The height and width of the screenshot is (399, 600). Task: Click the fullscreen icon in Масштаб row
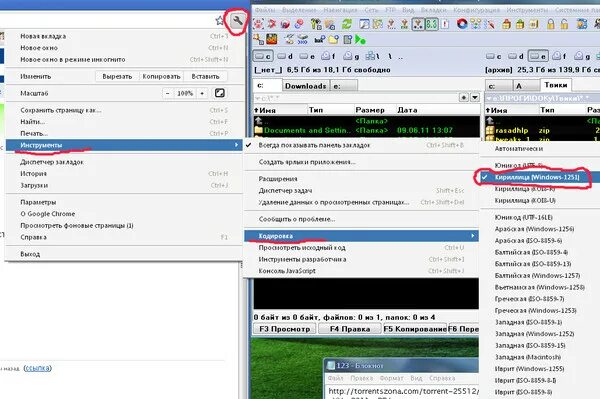coord(220,93)
